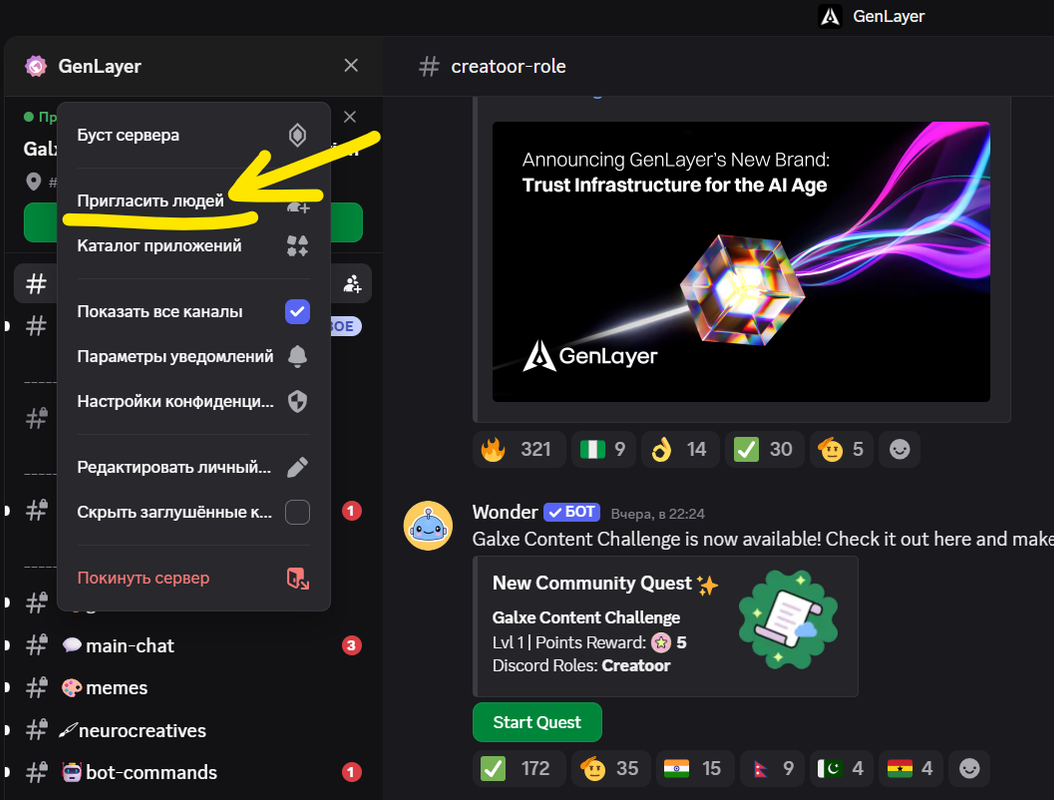Click the app catalog shapes icon

coord(297,246)
